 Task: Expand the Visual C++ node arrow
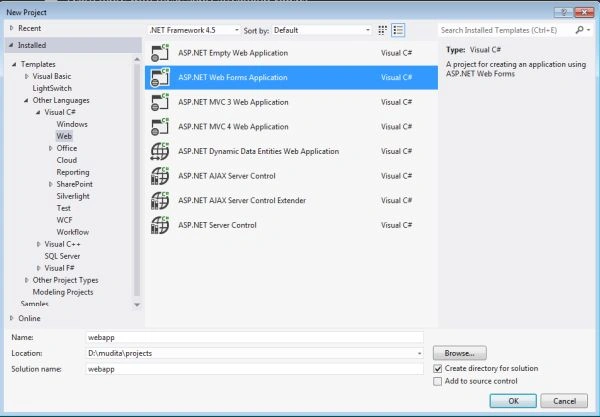click(x=38, y=244)
